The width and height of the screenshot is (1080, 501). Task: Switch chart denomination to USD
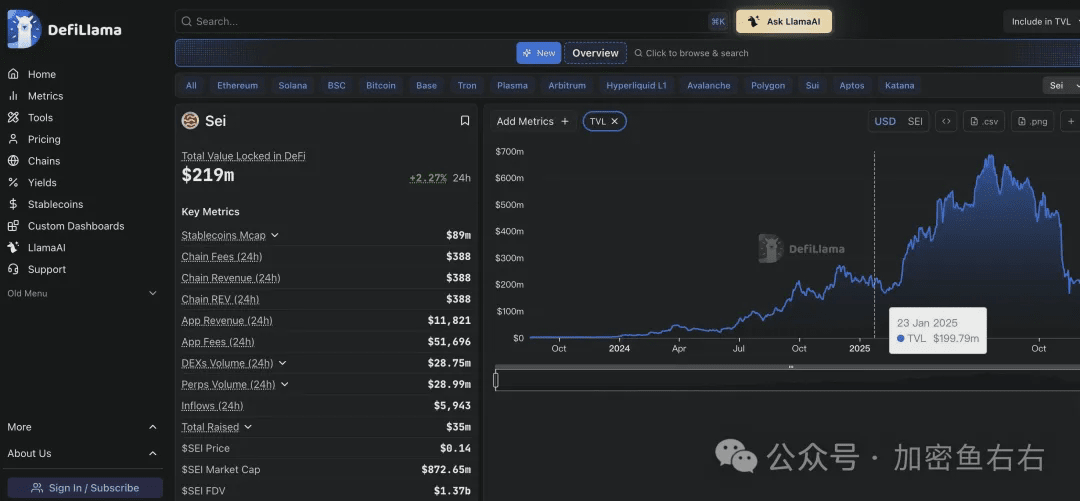pyautogui.click(x=885, y=121)
